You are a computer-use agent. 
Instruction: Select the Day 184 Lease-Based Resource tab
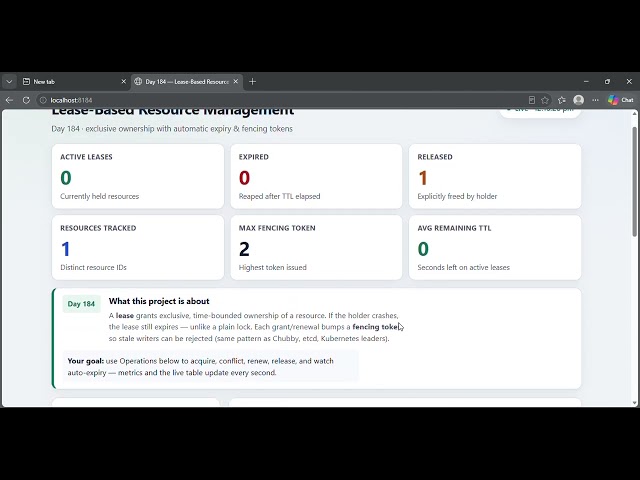coord(187,82)
